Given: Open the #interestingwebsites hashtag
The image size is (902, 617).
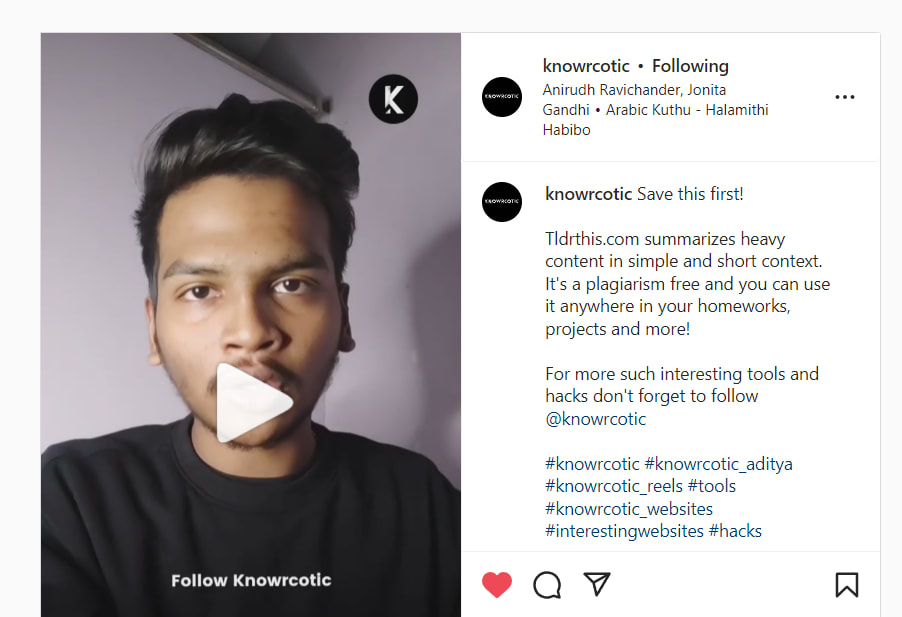Looking at the screenshot, I should click(624, 531).
